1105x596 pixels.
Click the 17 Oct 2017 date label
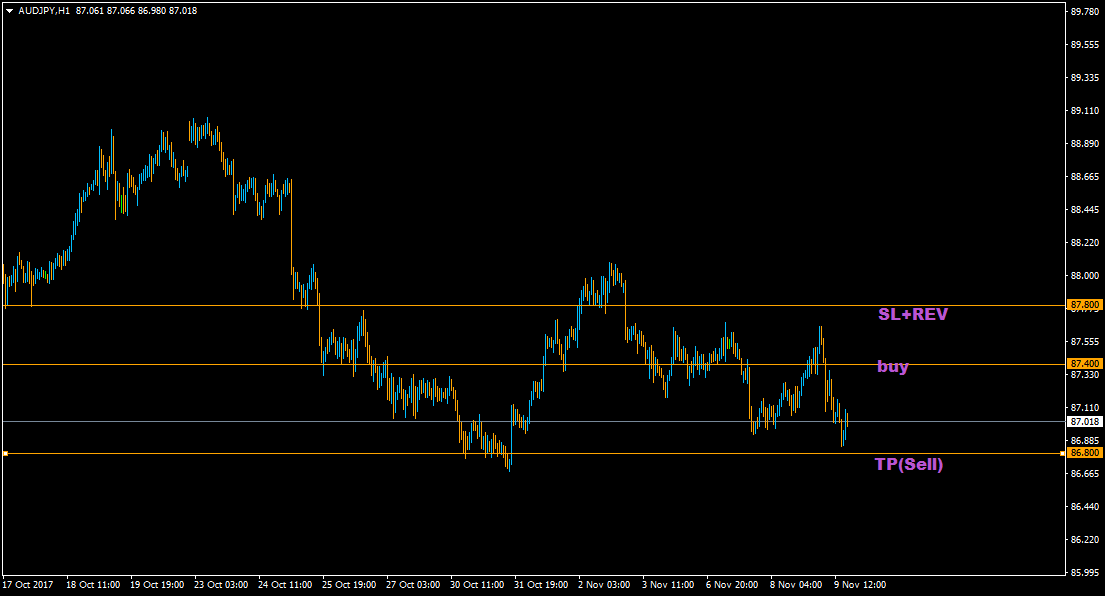click(x=27, y=584)
